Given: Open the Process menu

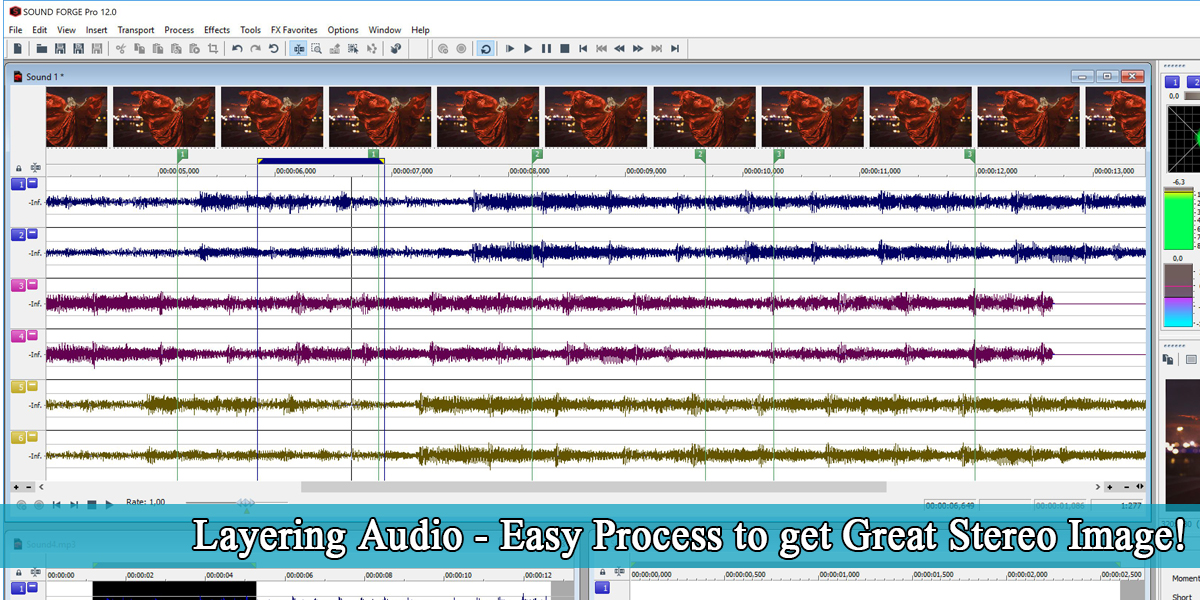Looking at the screenshot, I should point(179,29).
